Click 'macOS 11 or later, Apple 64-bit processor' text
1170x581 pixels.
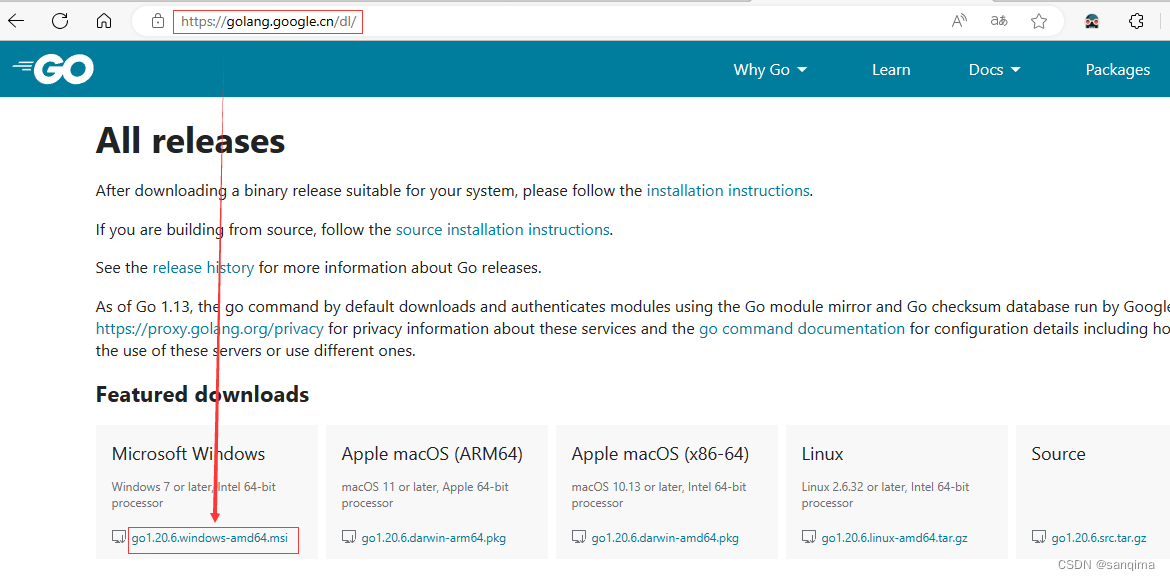point(425,494)
